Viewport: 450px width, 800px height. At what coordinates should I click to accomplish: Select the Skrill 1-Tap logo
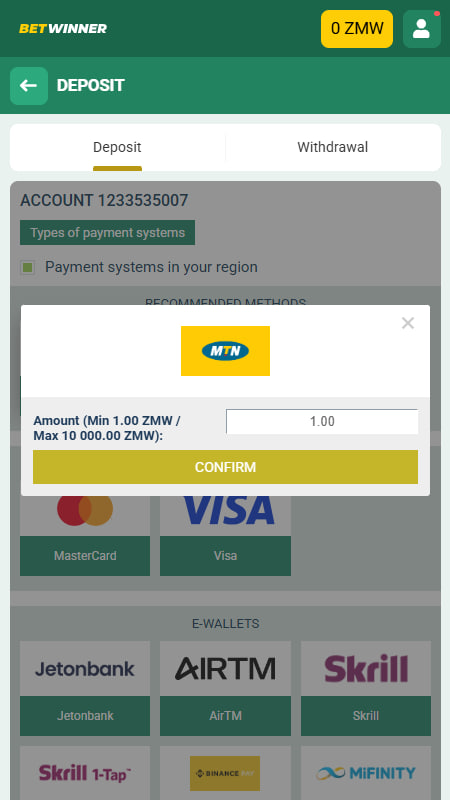pyautogui.click(x=85, y=773)
